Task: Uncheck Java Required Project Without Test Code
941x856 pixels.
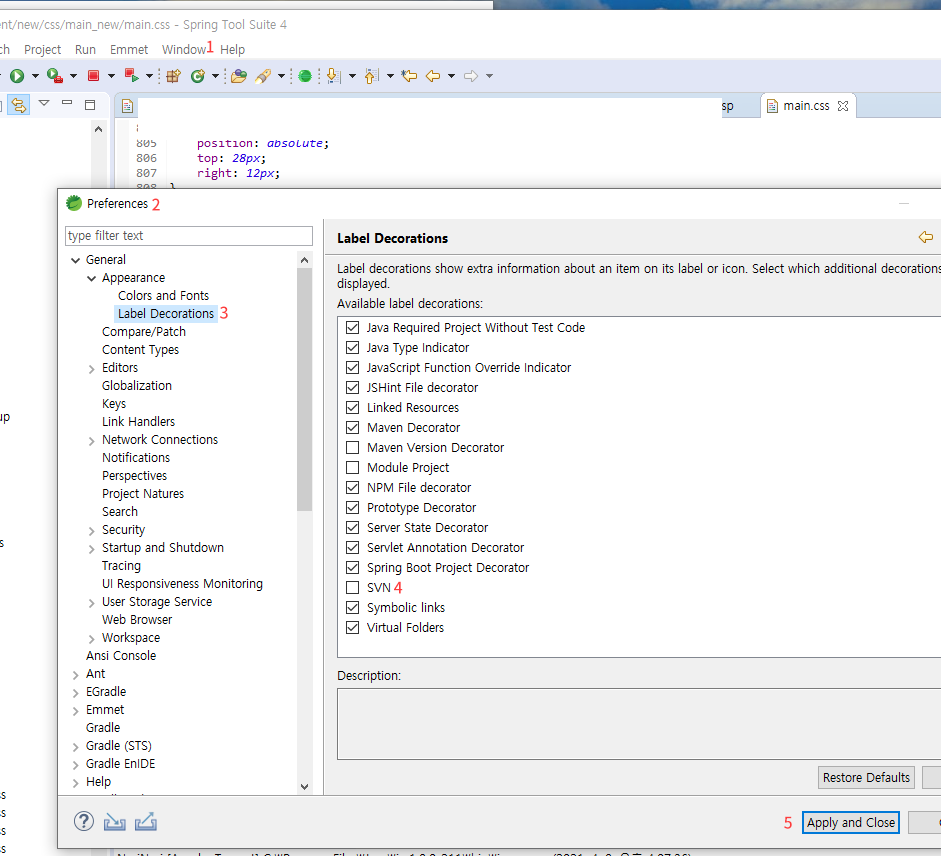Action: tap(352, 328)
